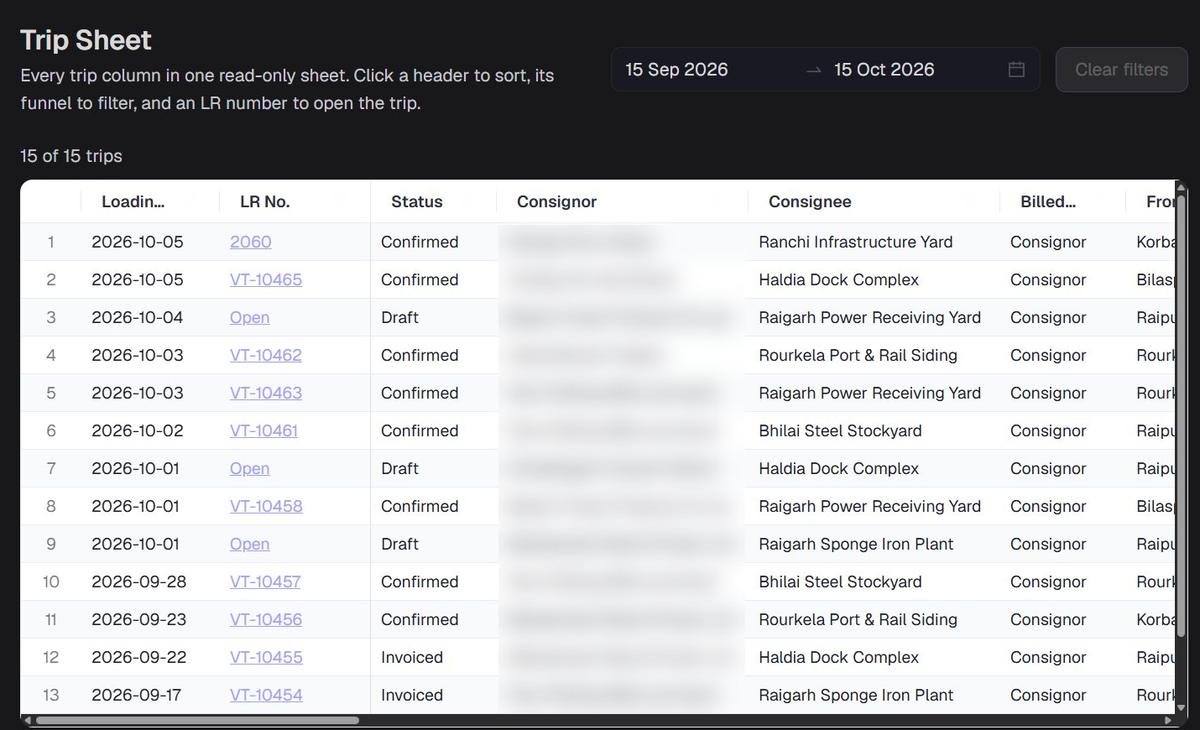Open trip VT-10457

[x=265, y=582]
